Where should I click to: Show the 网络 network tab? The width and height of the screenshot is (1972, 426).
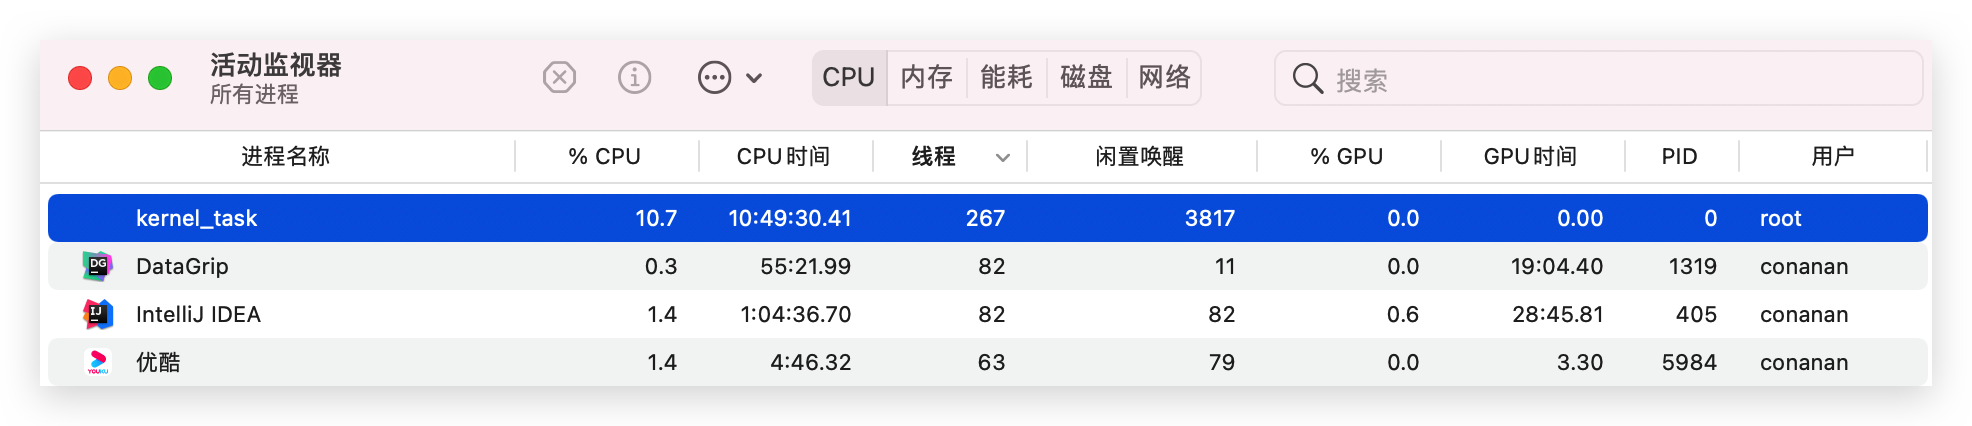pyautogui.click(x=1165, y=78)
